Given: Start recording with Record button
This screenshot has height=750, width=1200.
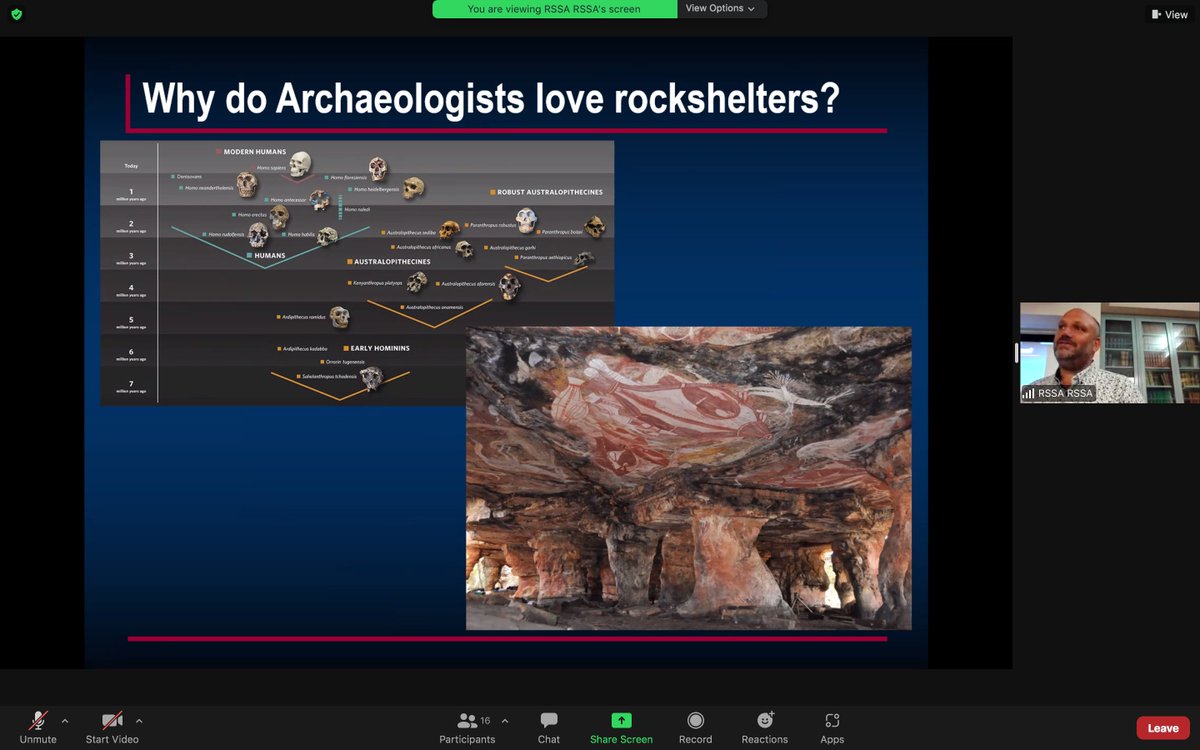Looking at the screenshot, I should [695, 728].
